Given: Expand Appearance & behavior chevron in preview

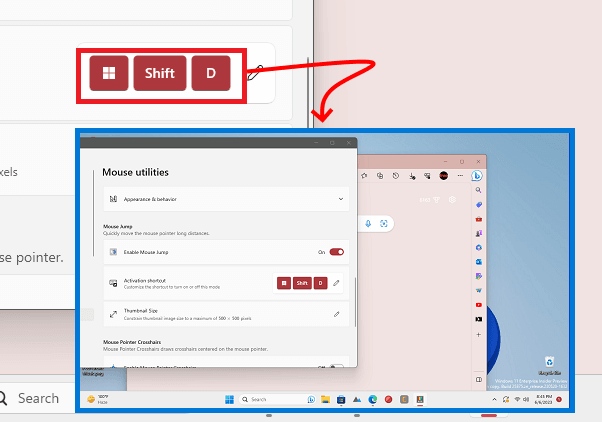Looking at the screenshot, I should [341, 199].
